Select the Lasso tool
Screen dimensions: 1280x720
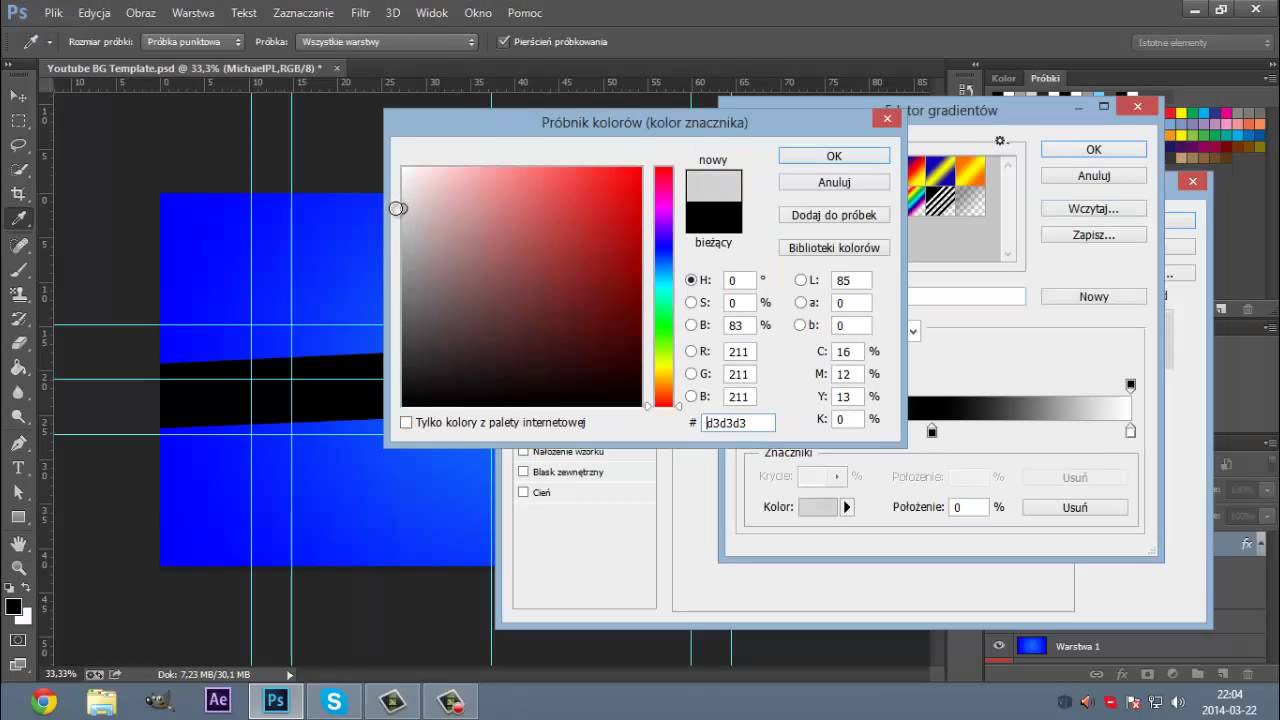pyautogui.click(x=18, y=145)
